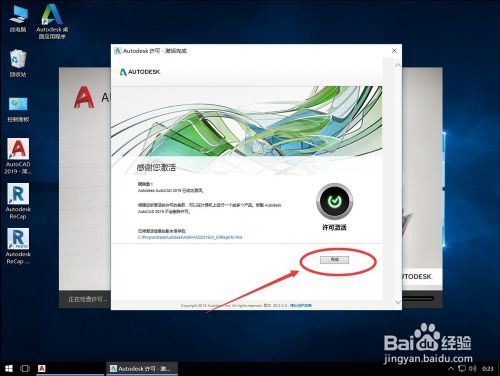The width and height of the screenshot is (500, 376).
Task: Open Control Panel desktop icon
Action: point(18,109)
